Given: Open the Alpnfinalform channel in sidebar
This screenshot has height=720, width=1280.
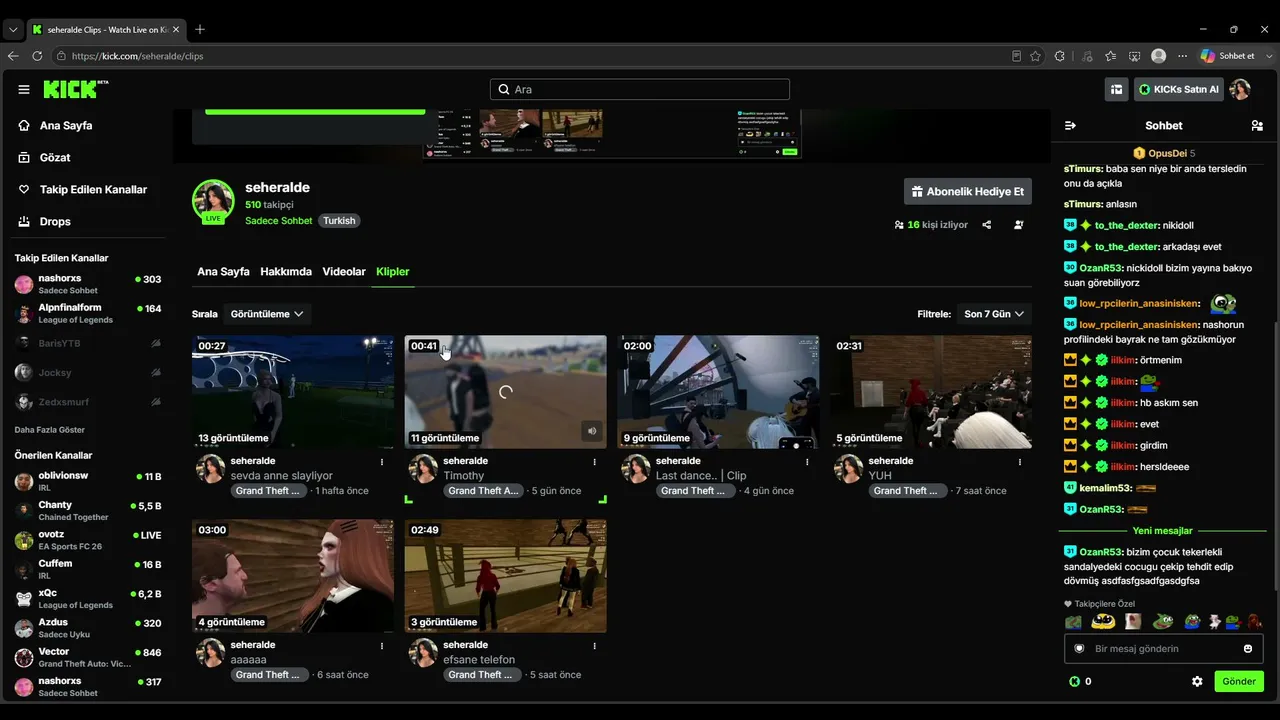Looking at the screenshot, I should [x=87, y=314].
